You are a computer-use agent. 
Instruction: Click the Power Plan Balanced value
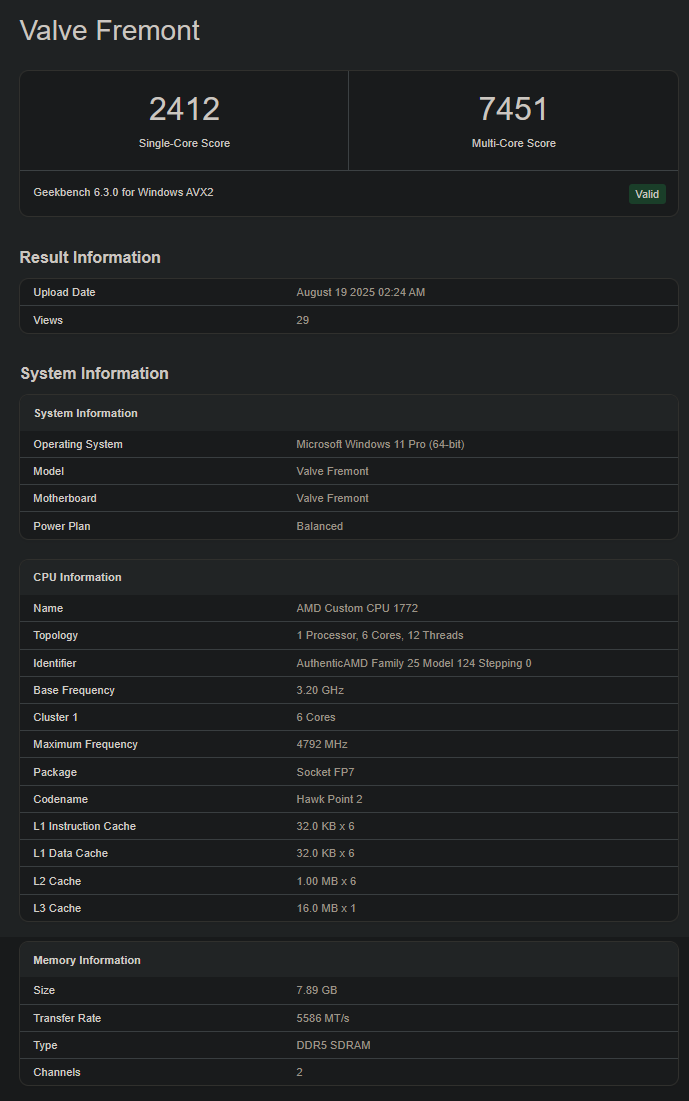click(x=319, y=526)
